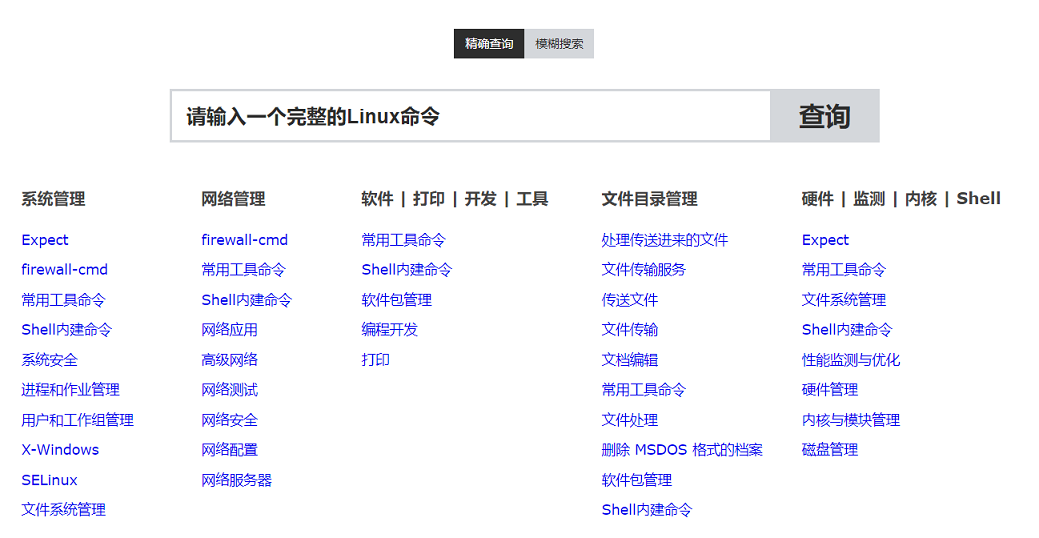Open the 系统安全 link
Viewport: 1039px width, 538px height.
click(49, 360)
